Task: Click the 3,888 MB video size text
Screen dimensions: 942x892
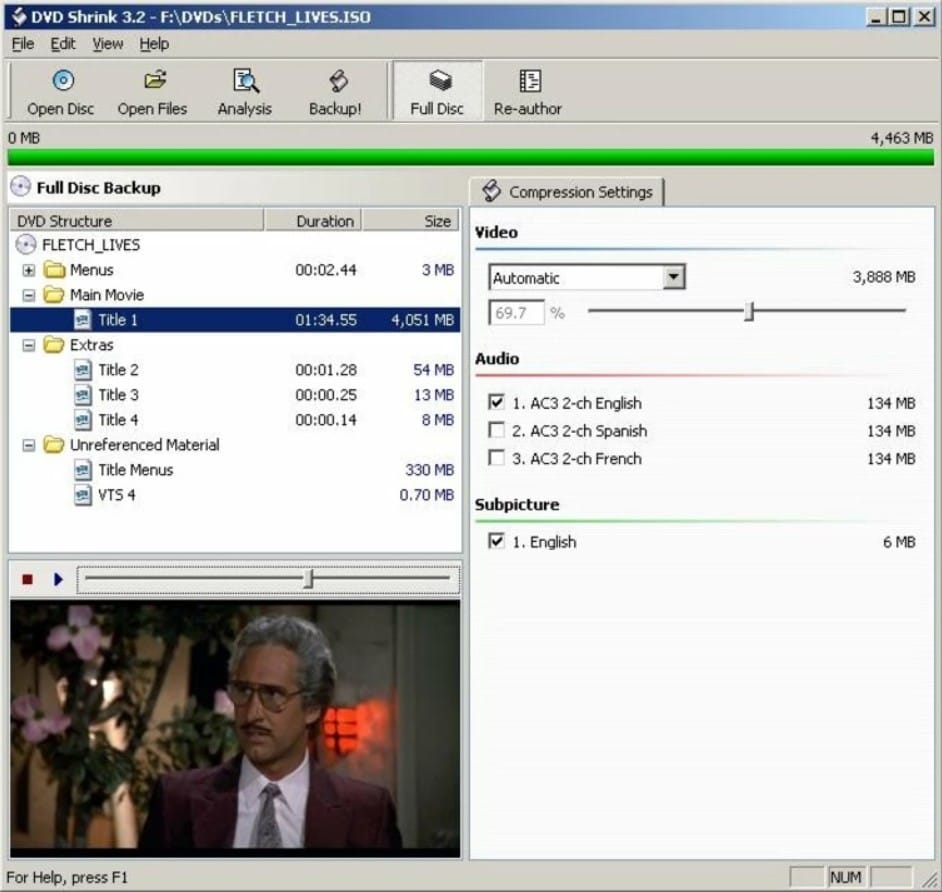Action: click(884, 277)
